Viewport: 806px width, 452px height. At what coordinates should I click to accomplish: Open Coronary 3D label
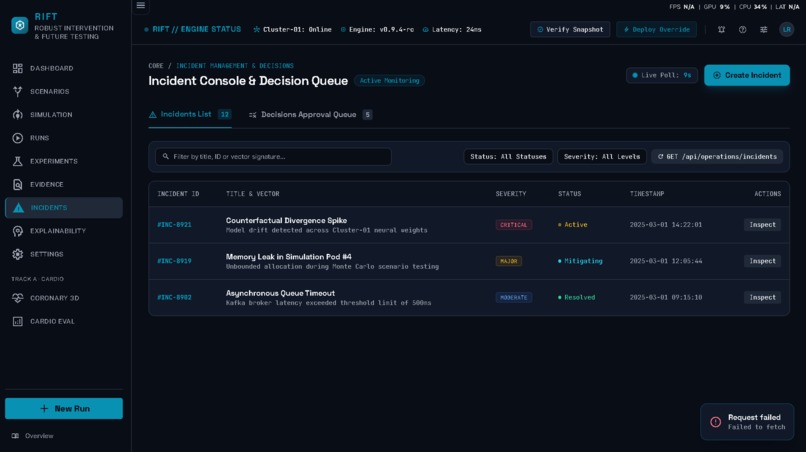click(x=54, y=298)
